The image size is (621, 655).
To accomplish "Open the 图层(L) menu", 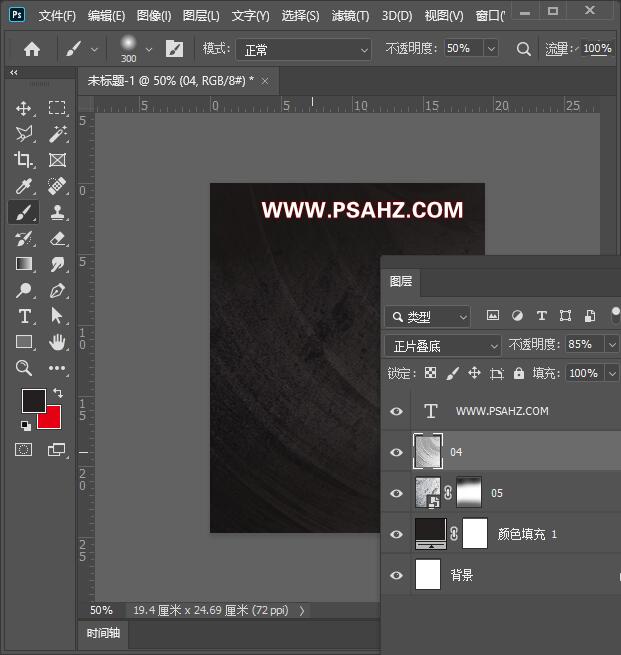I will coord(201,16).
